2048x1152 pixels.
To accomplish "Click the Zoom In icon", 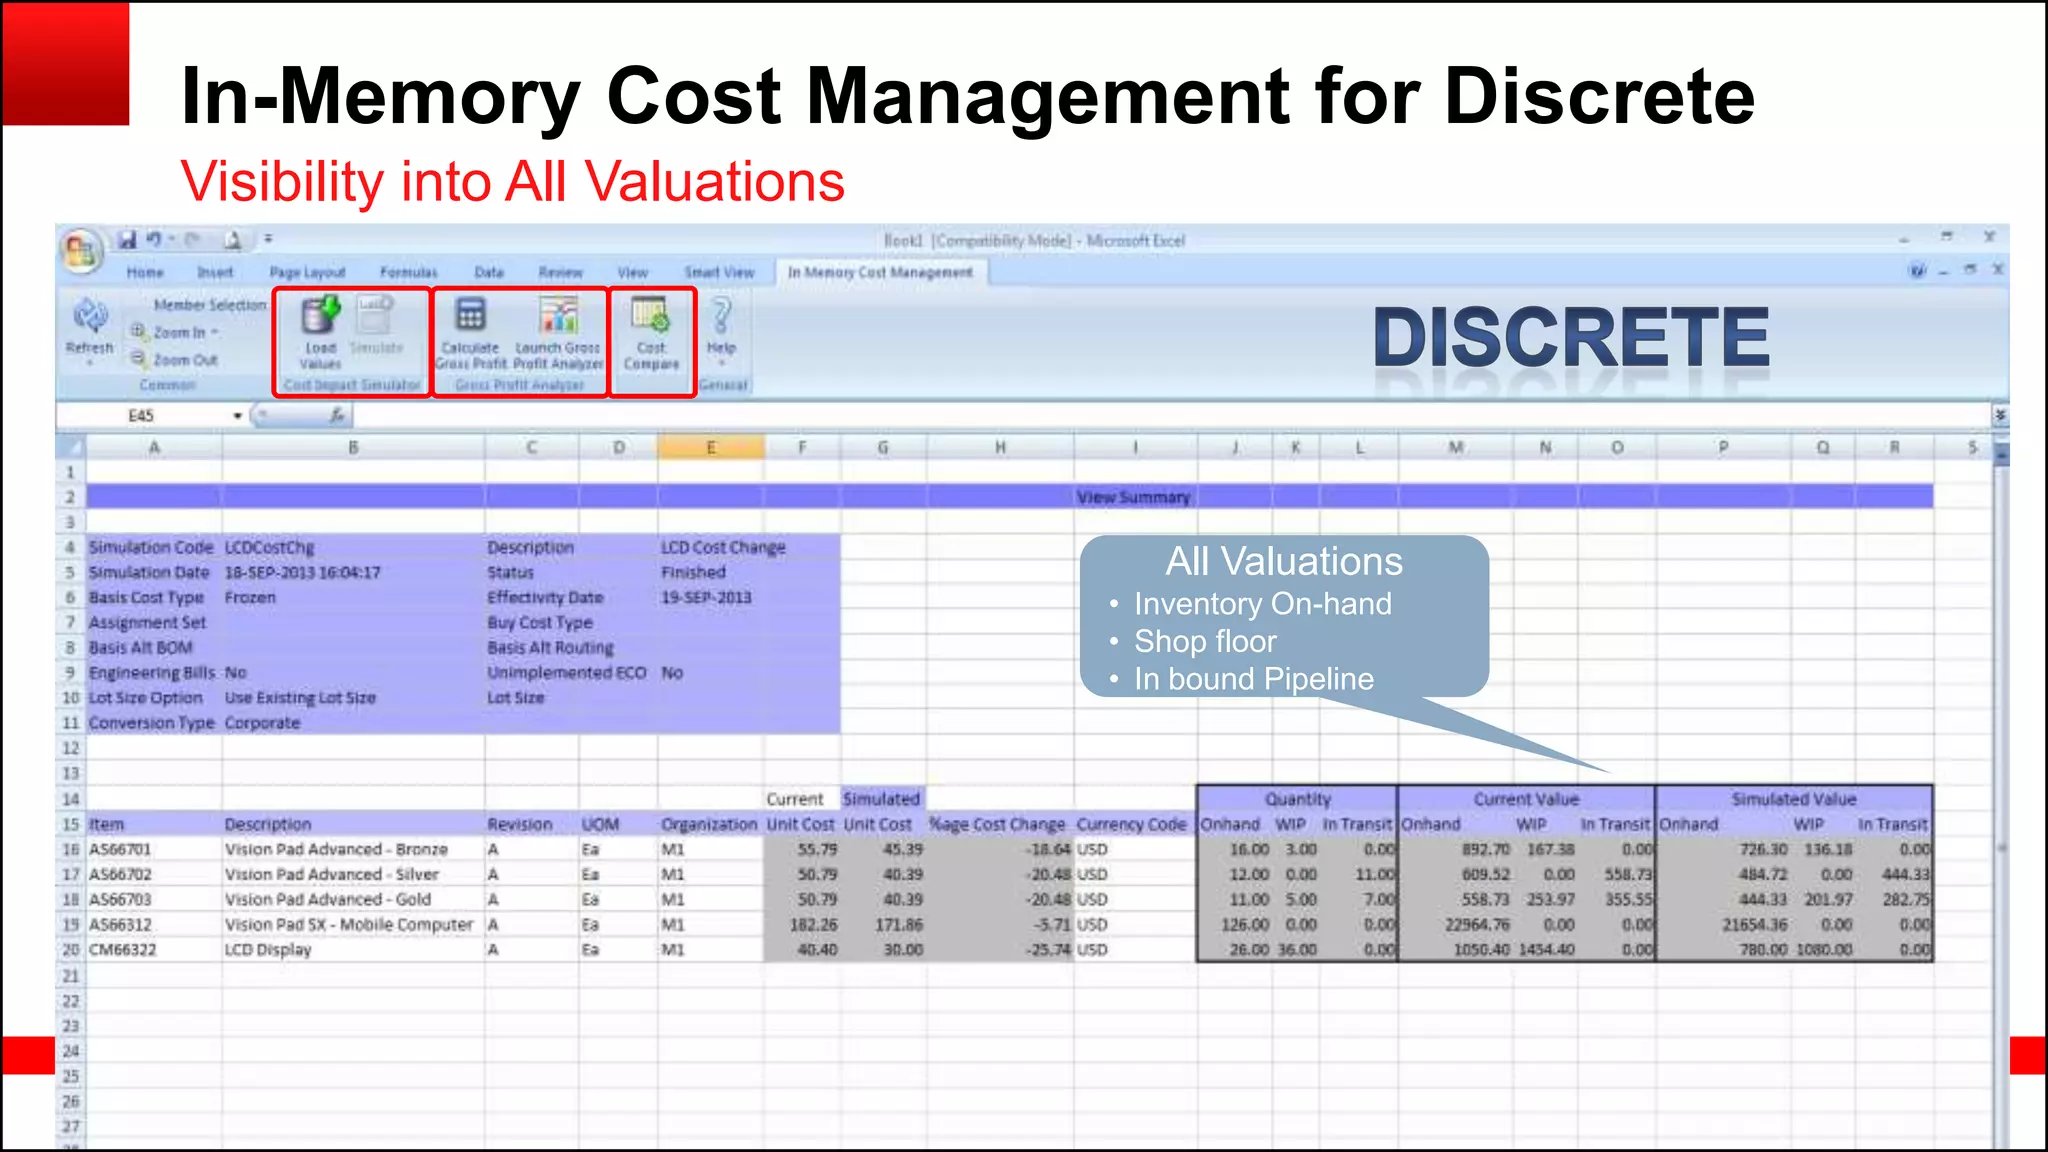I will point(139,331).
